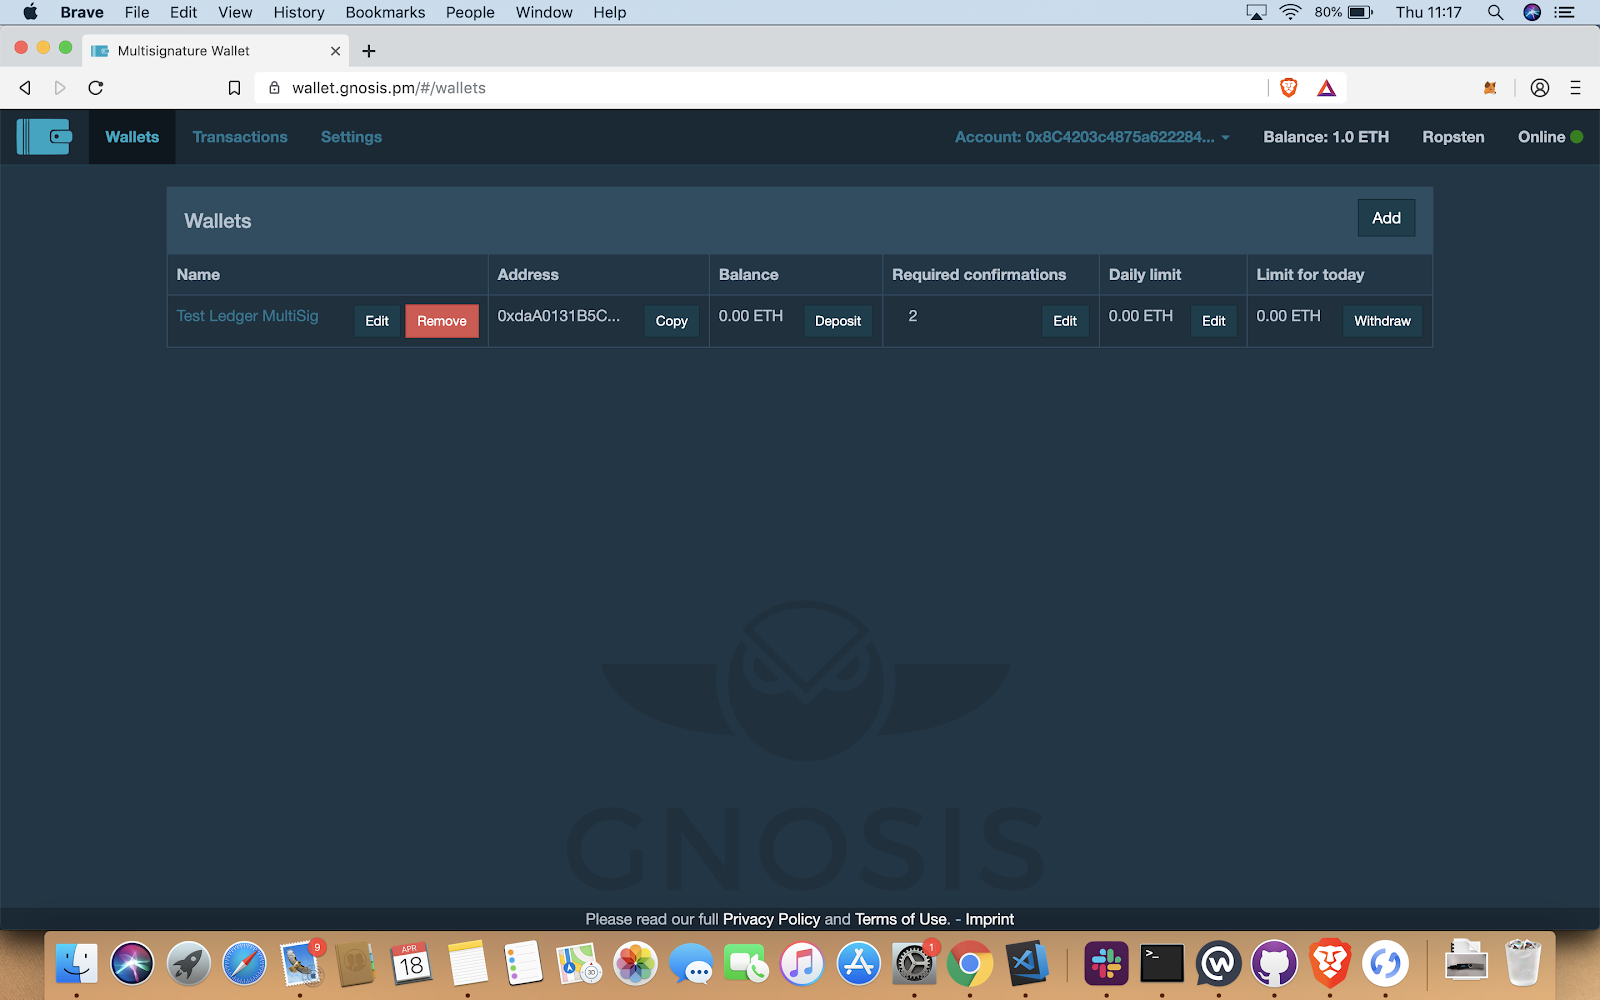Launch Visual Studio Code from the dock
The height and width of the screenshot is (1000, 1600).
[1027, 964]
